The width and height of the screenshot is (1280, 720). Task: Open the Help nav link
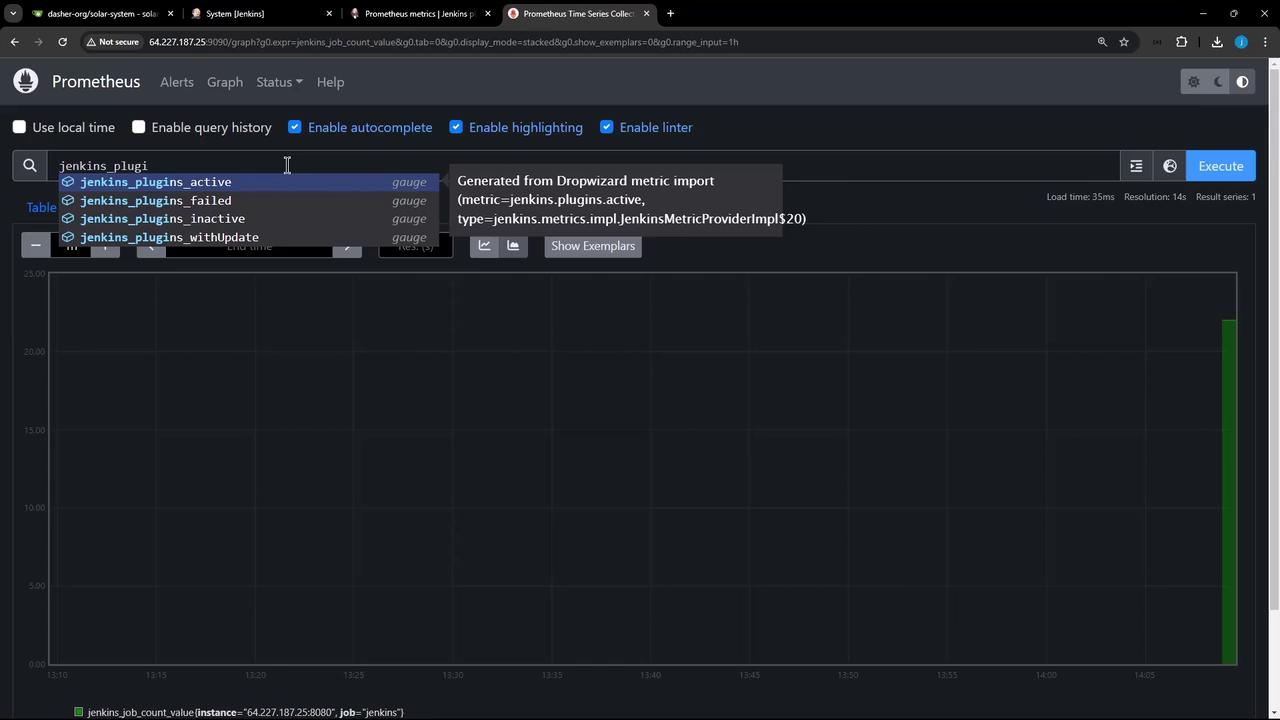pos(330,82)
